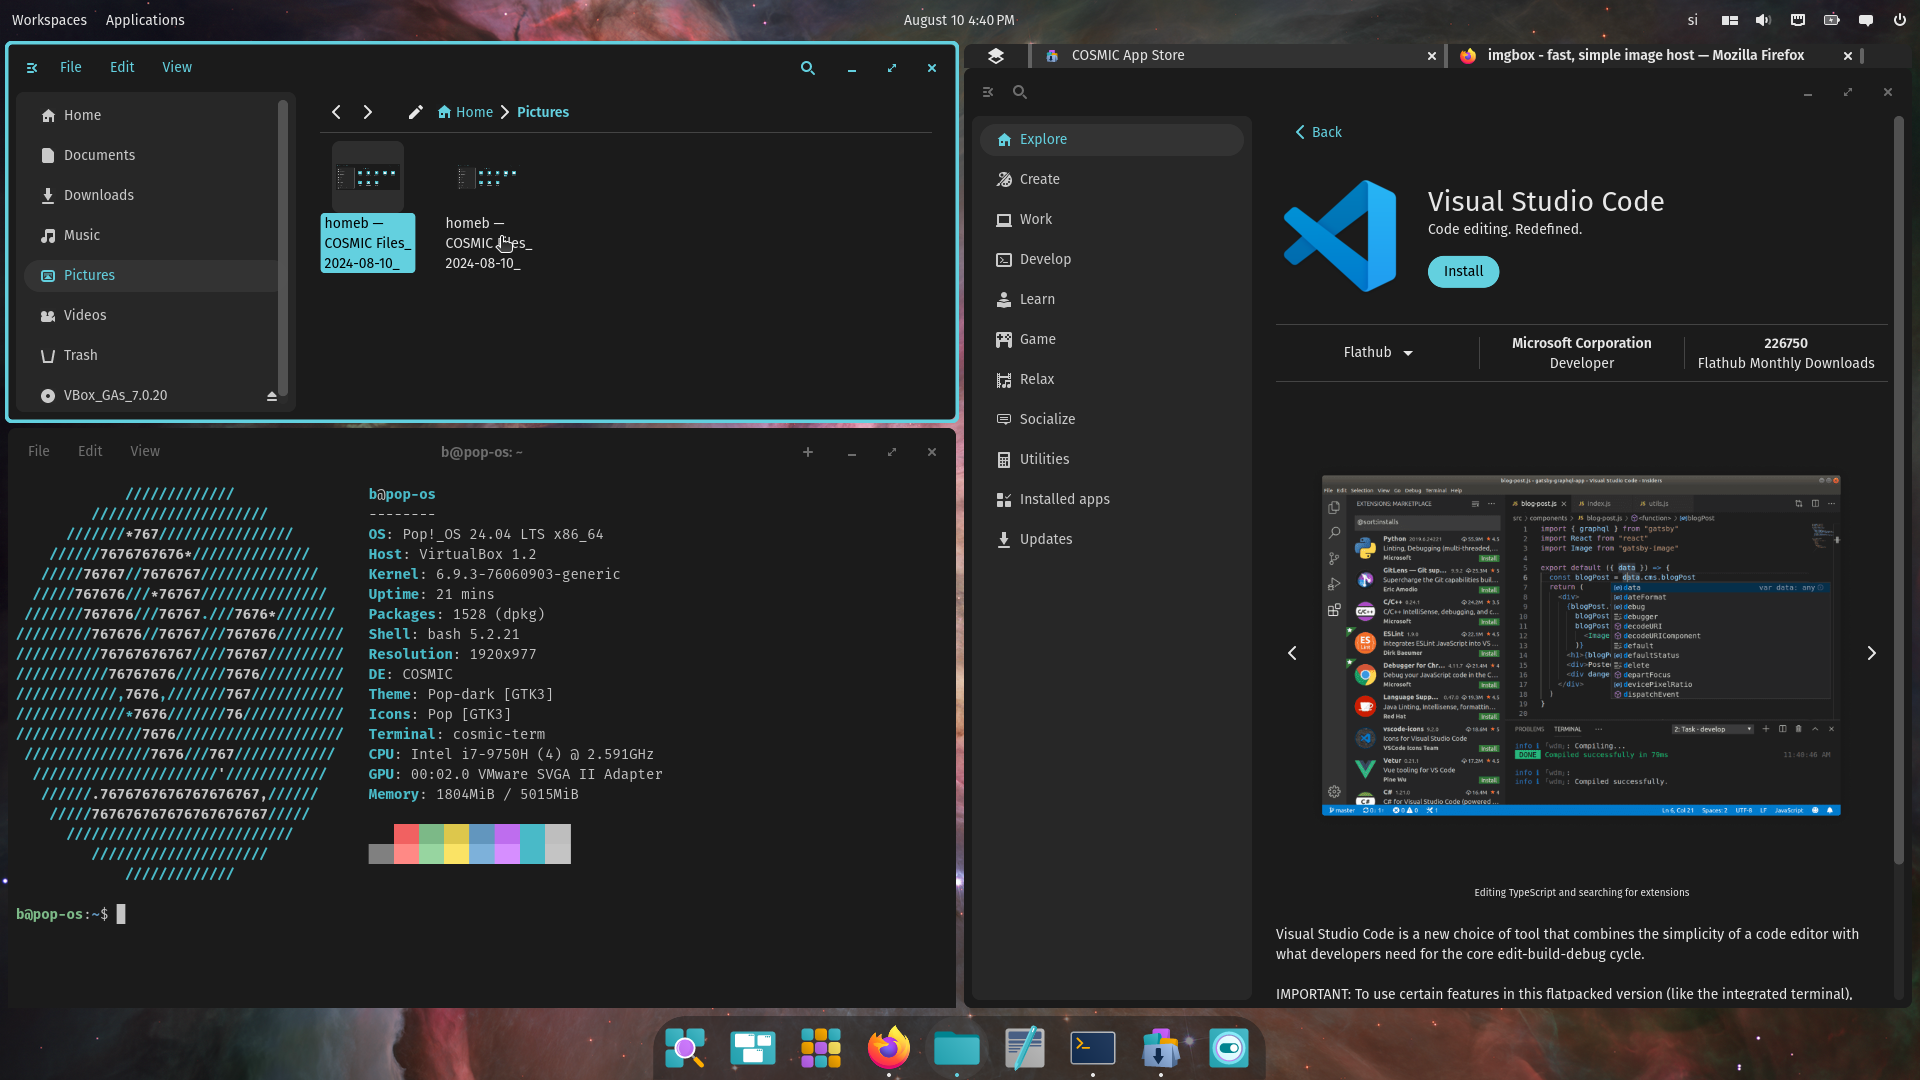Open Edit menu in Files window
This screenshot has height=1080, width=1920.
click(x=122, y=67)
